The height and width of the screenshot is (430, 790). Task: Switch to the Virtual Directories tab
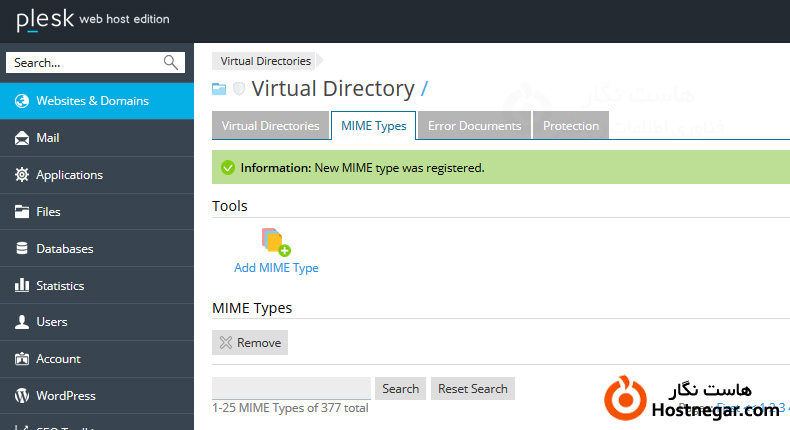(270, 126)
